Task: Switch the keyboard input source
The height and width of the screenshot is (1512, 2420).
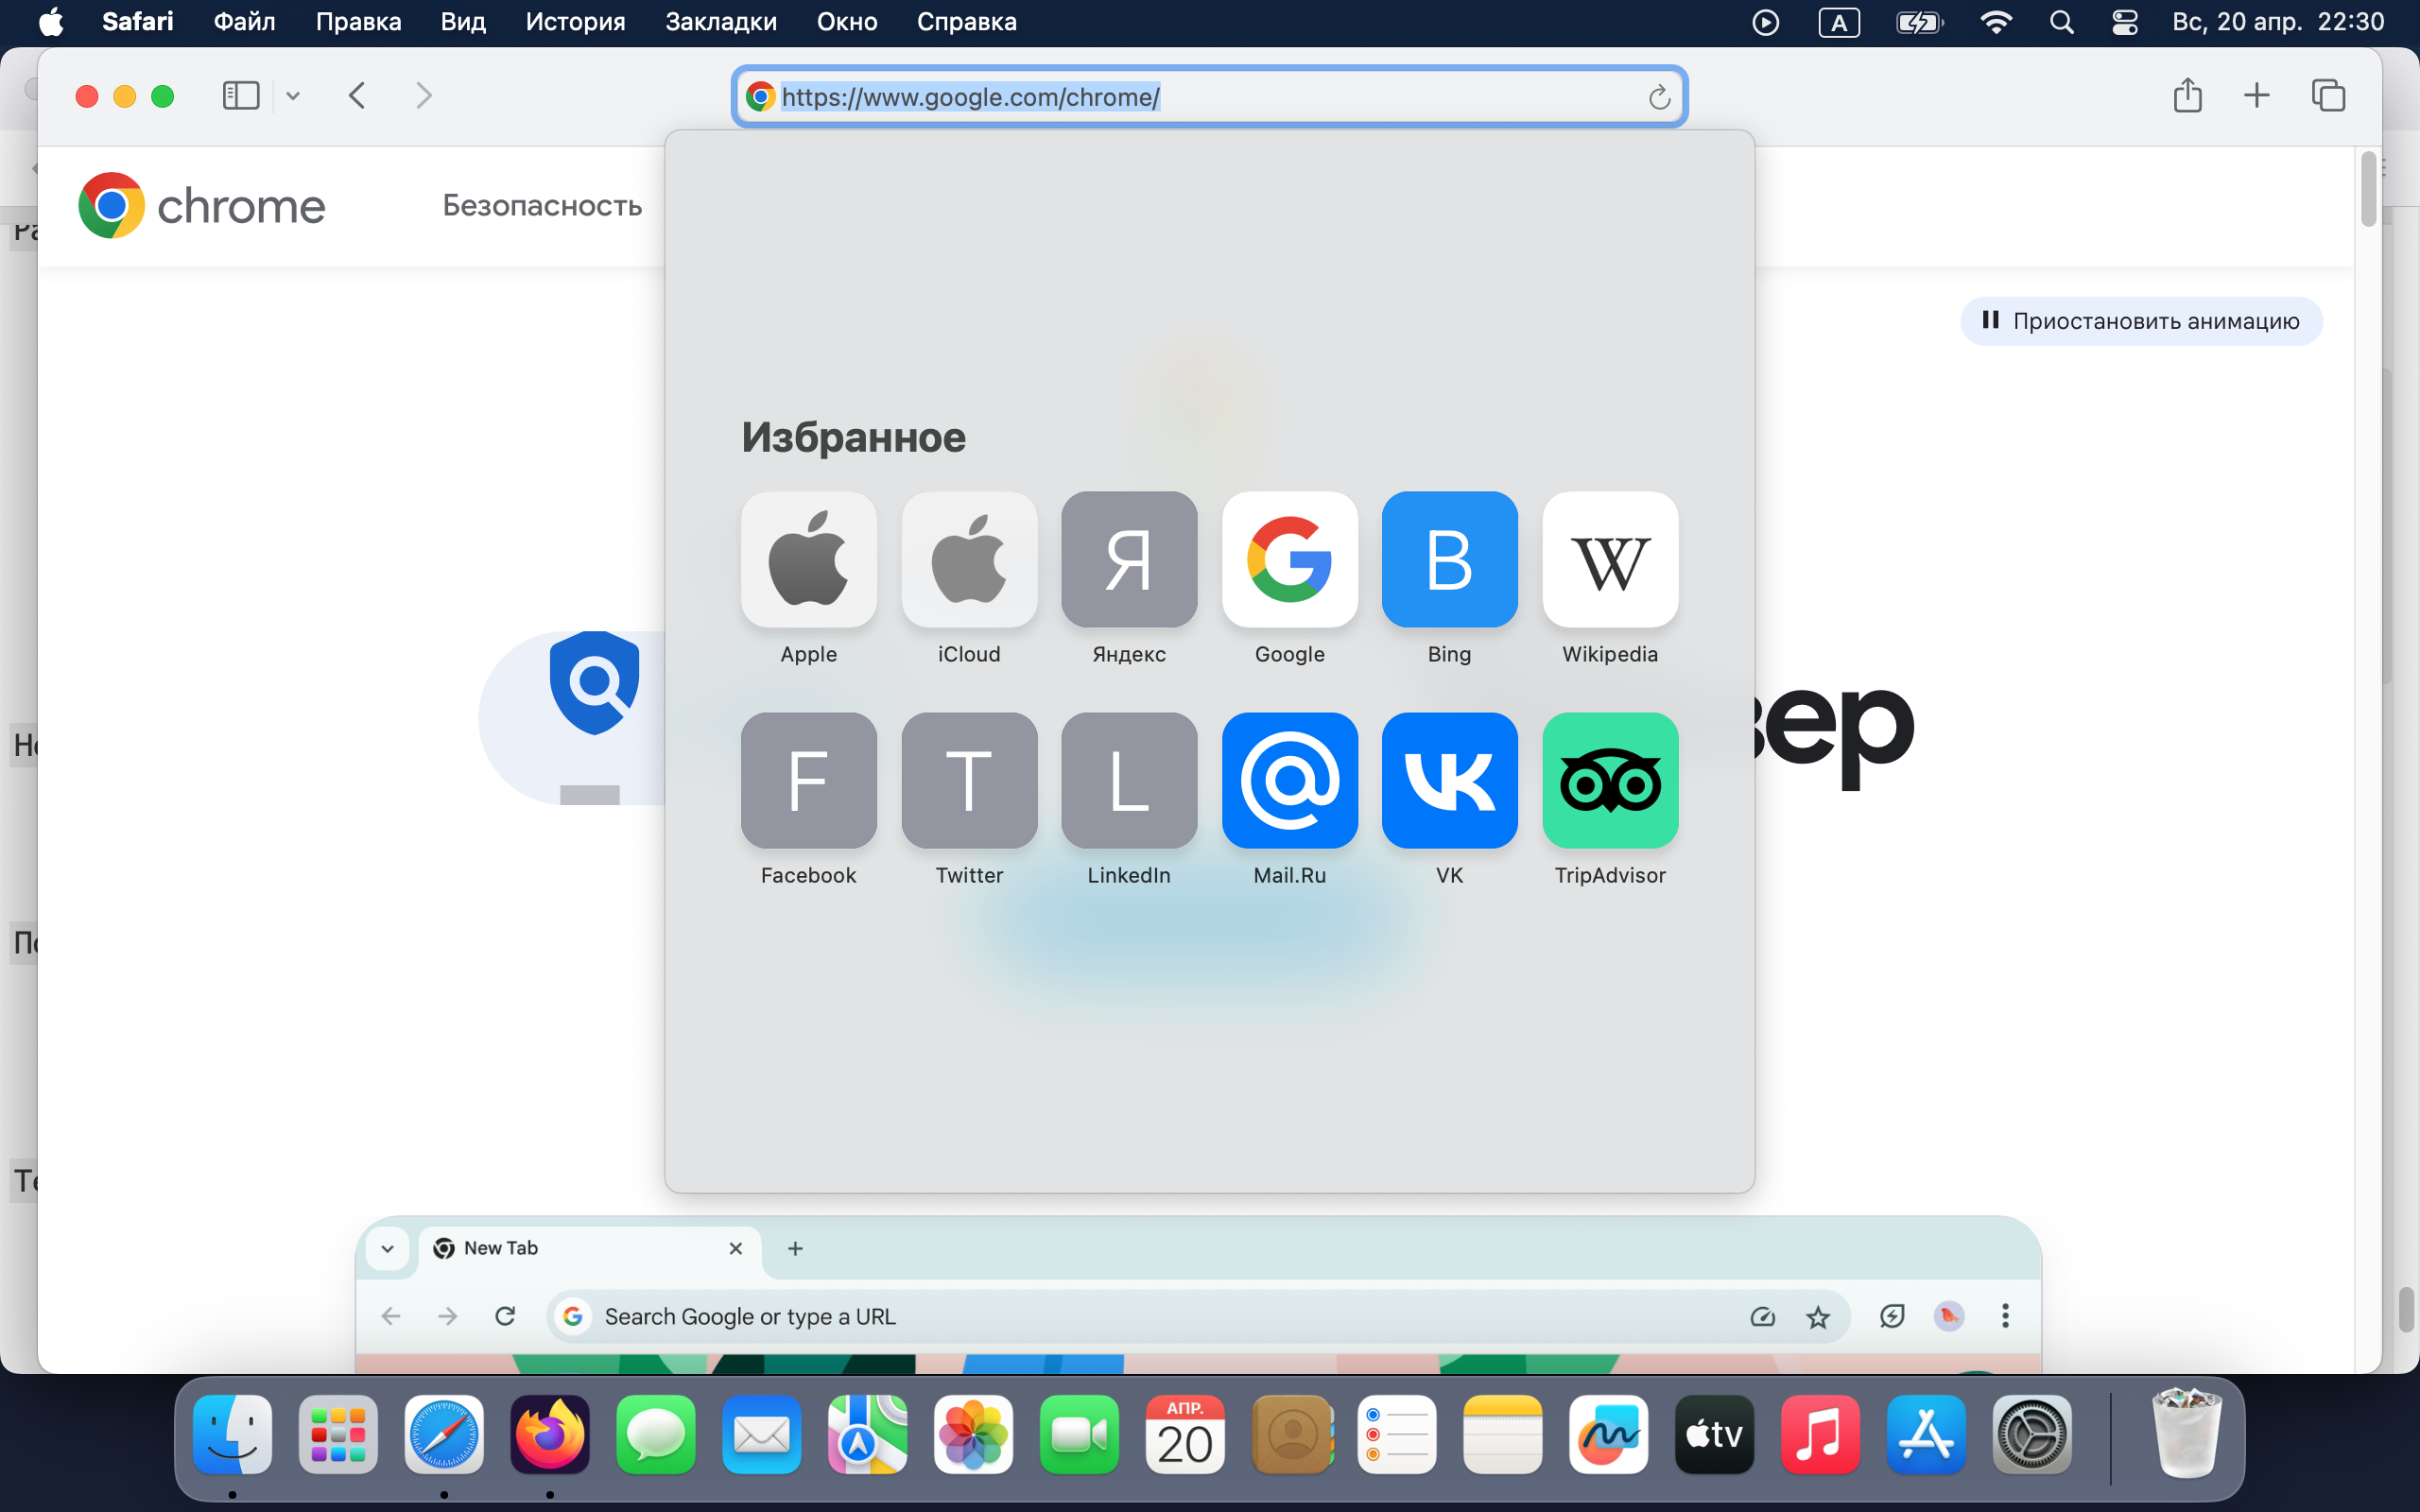Action: [x=1839, y=22]
